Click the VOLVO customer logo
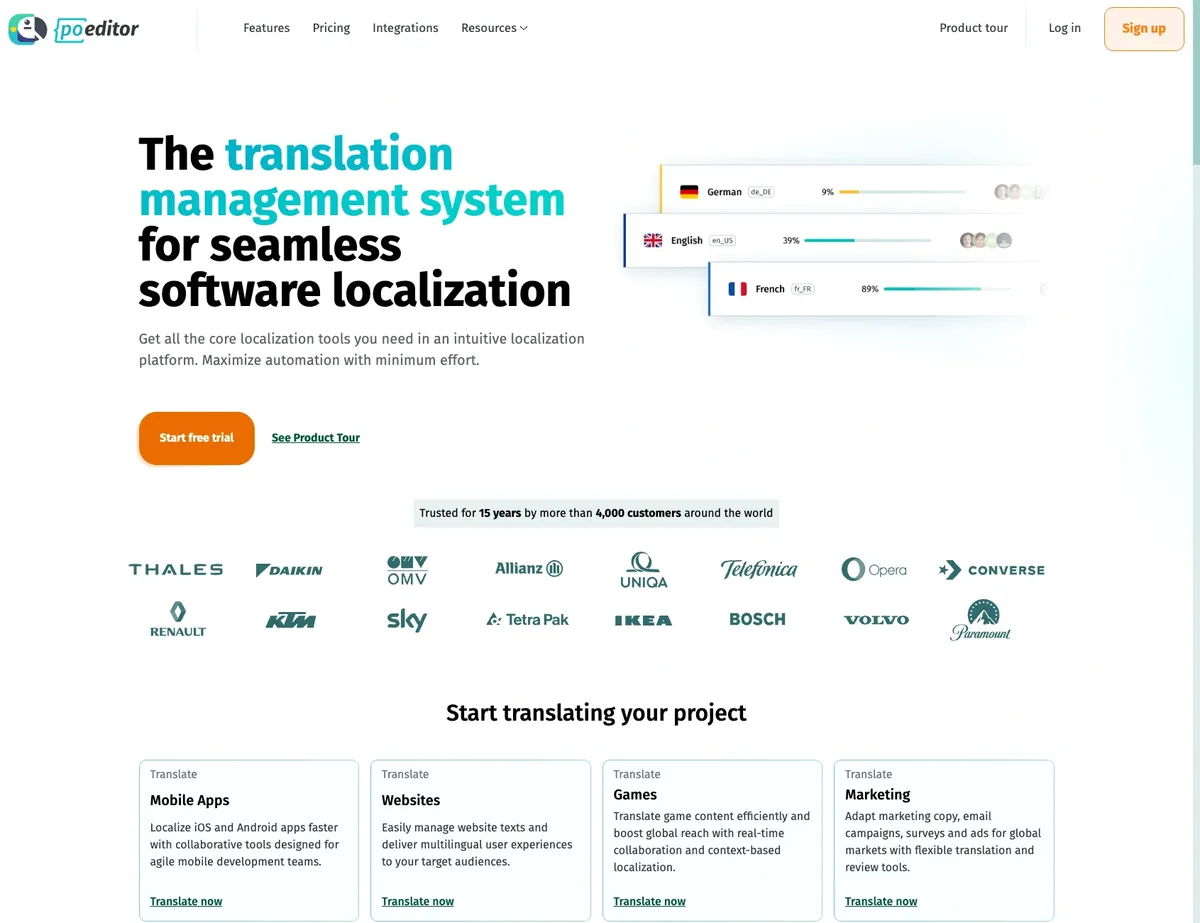The width and height of the screenshot is (1200, 923). click(876, 620)
